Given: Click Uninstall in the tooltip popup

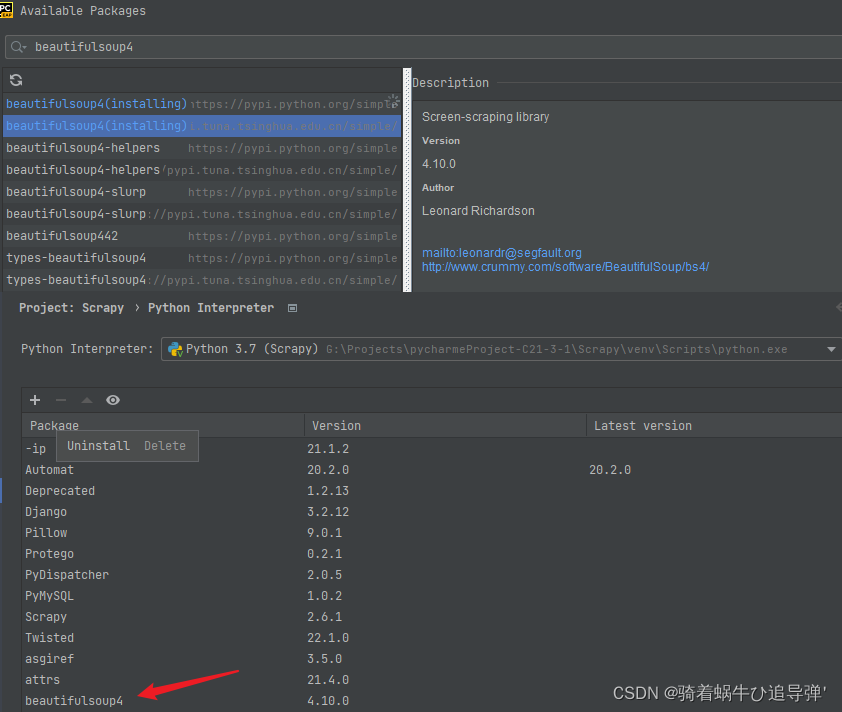Looking at the screenshot, I should pyautogui.click(x=98, y=446).
